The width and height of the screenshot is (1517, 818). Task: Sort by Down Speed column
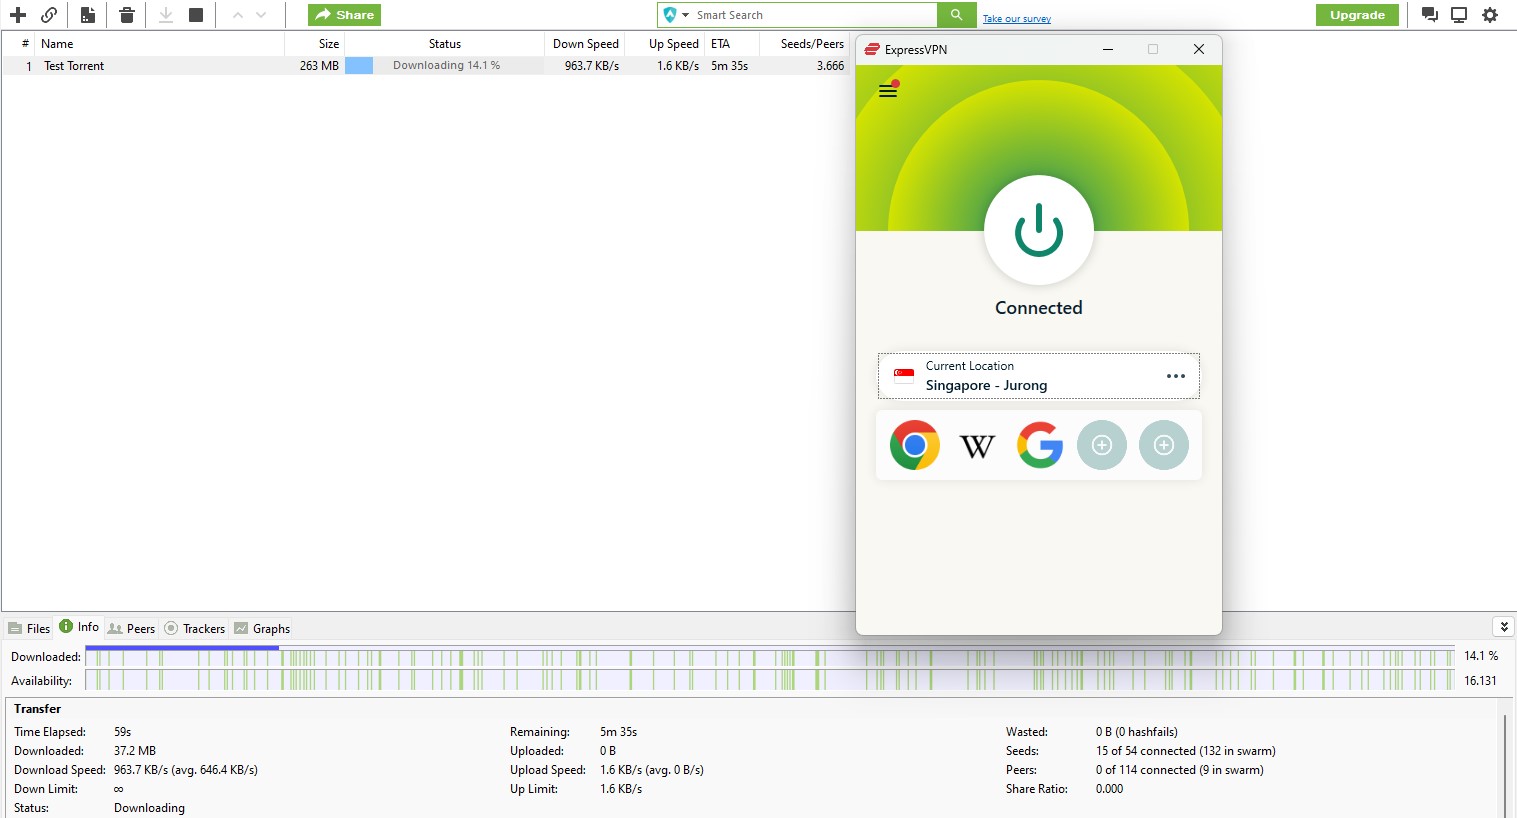pos(585,44)
